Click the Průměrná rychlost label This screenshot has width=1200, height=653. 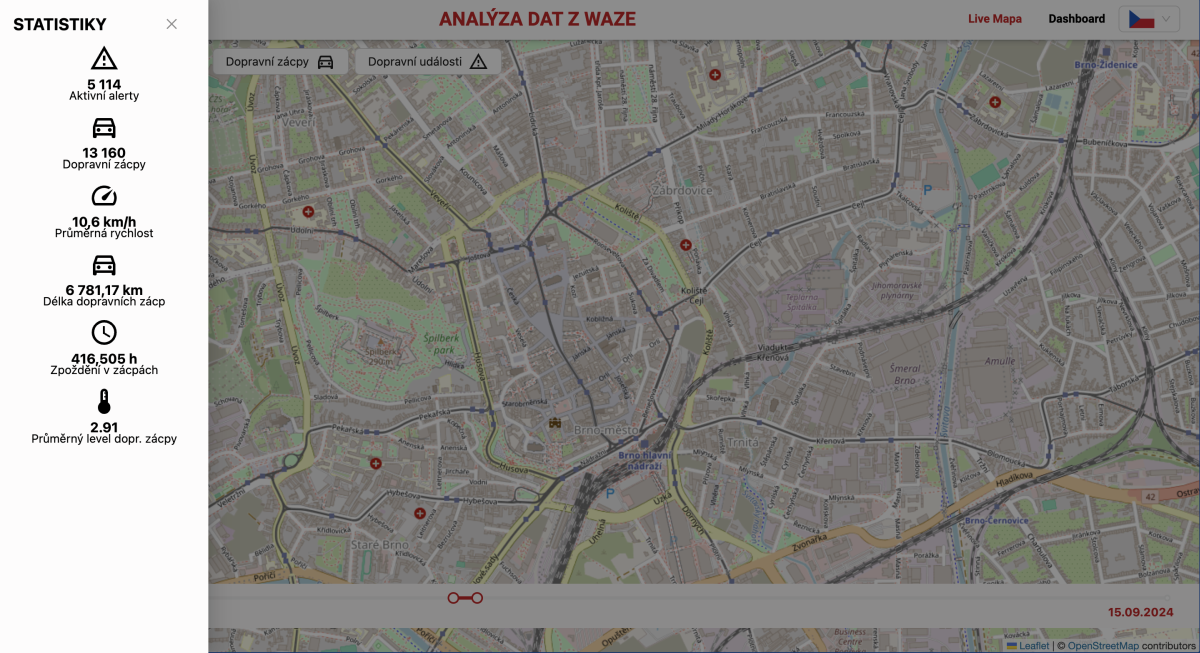pyautogui.click(x=104, y=233)
